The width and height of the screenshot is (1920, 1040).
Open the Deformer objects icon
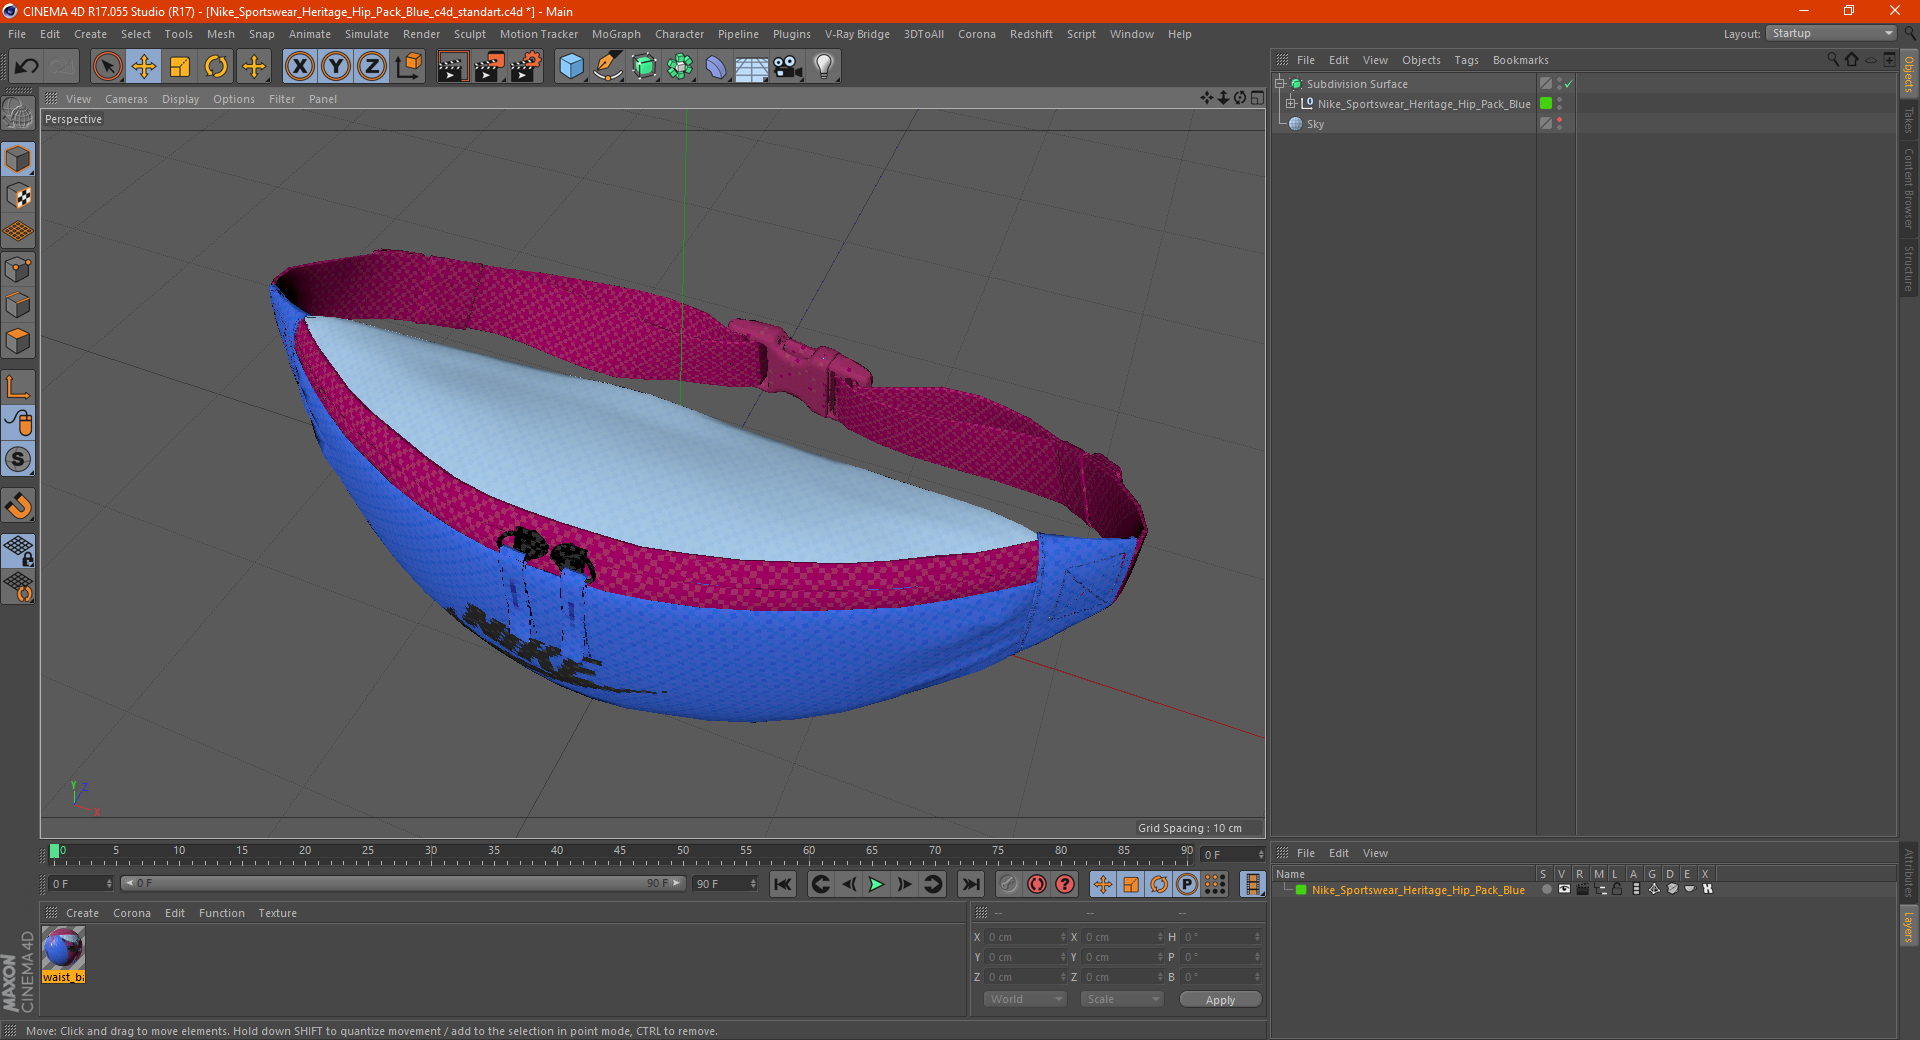(716, 67)
